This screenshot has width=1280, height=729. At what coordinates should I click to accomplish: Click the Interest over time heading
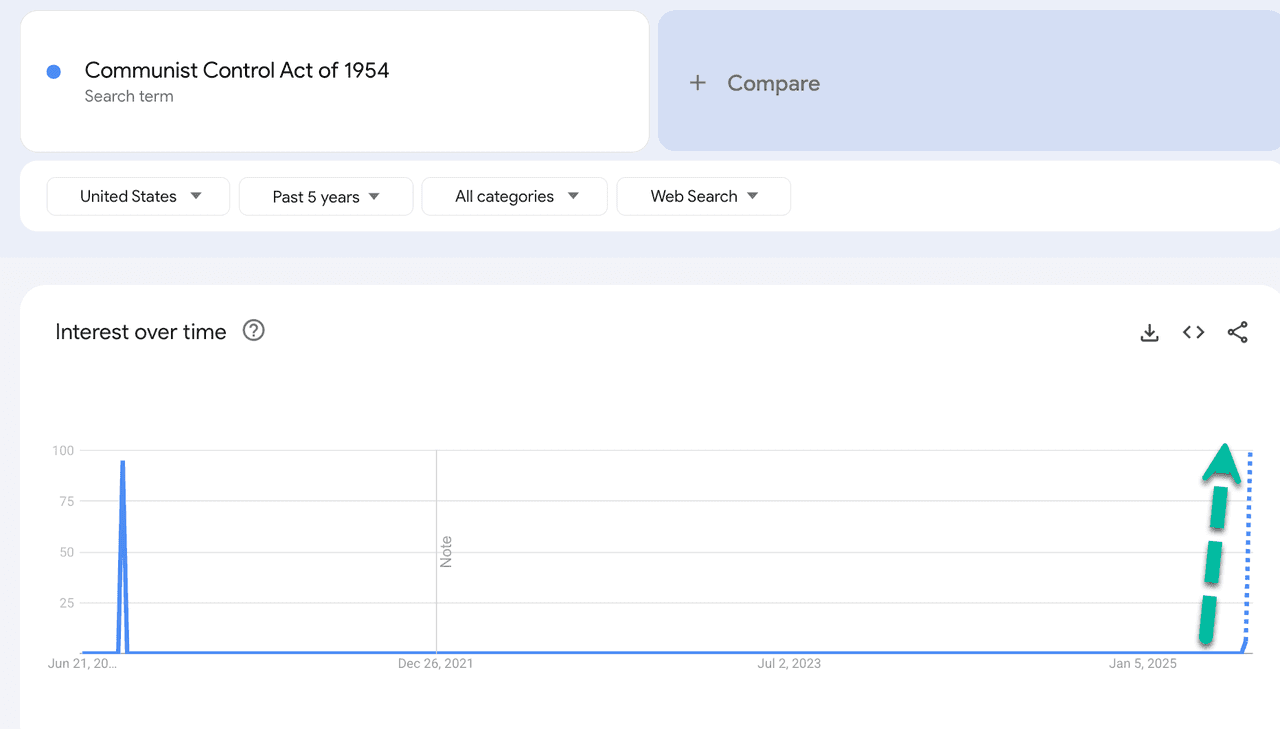pyautogui.click(x=141, y=332)
